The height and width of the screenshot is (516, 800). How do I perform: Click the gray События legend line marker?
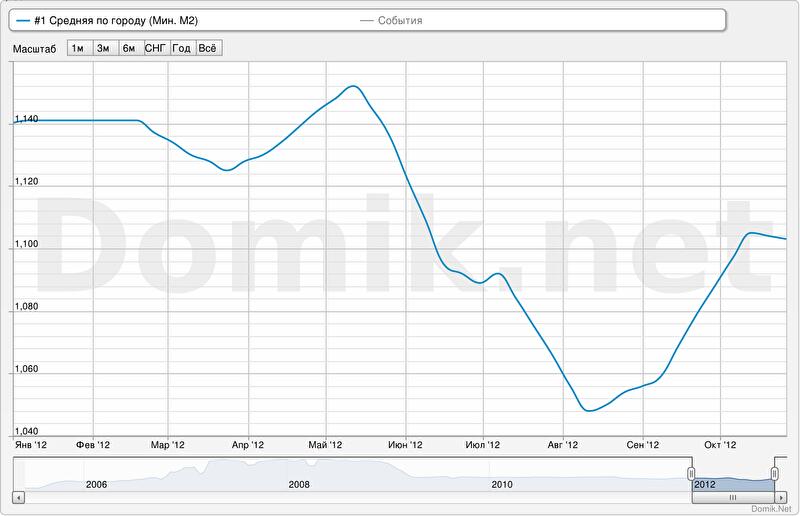366,20
